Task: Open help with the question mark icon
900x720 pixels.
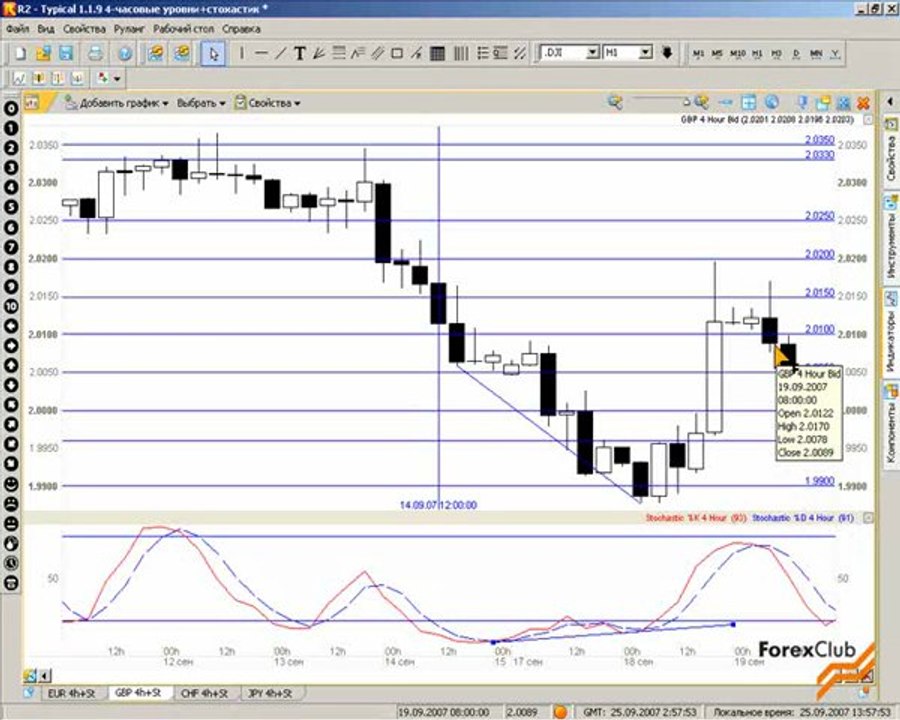Action: [x=125, y=54]
